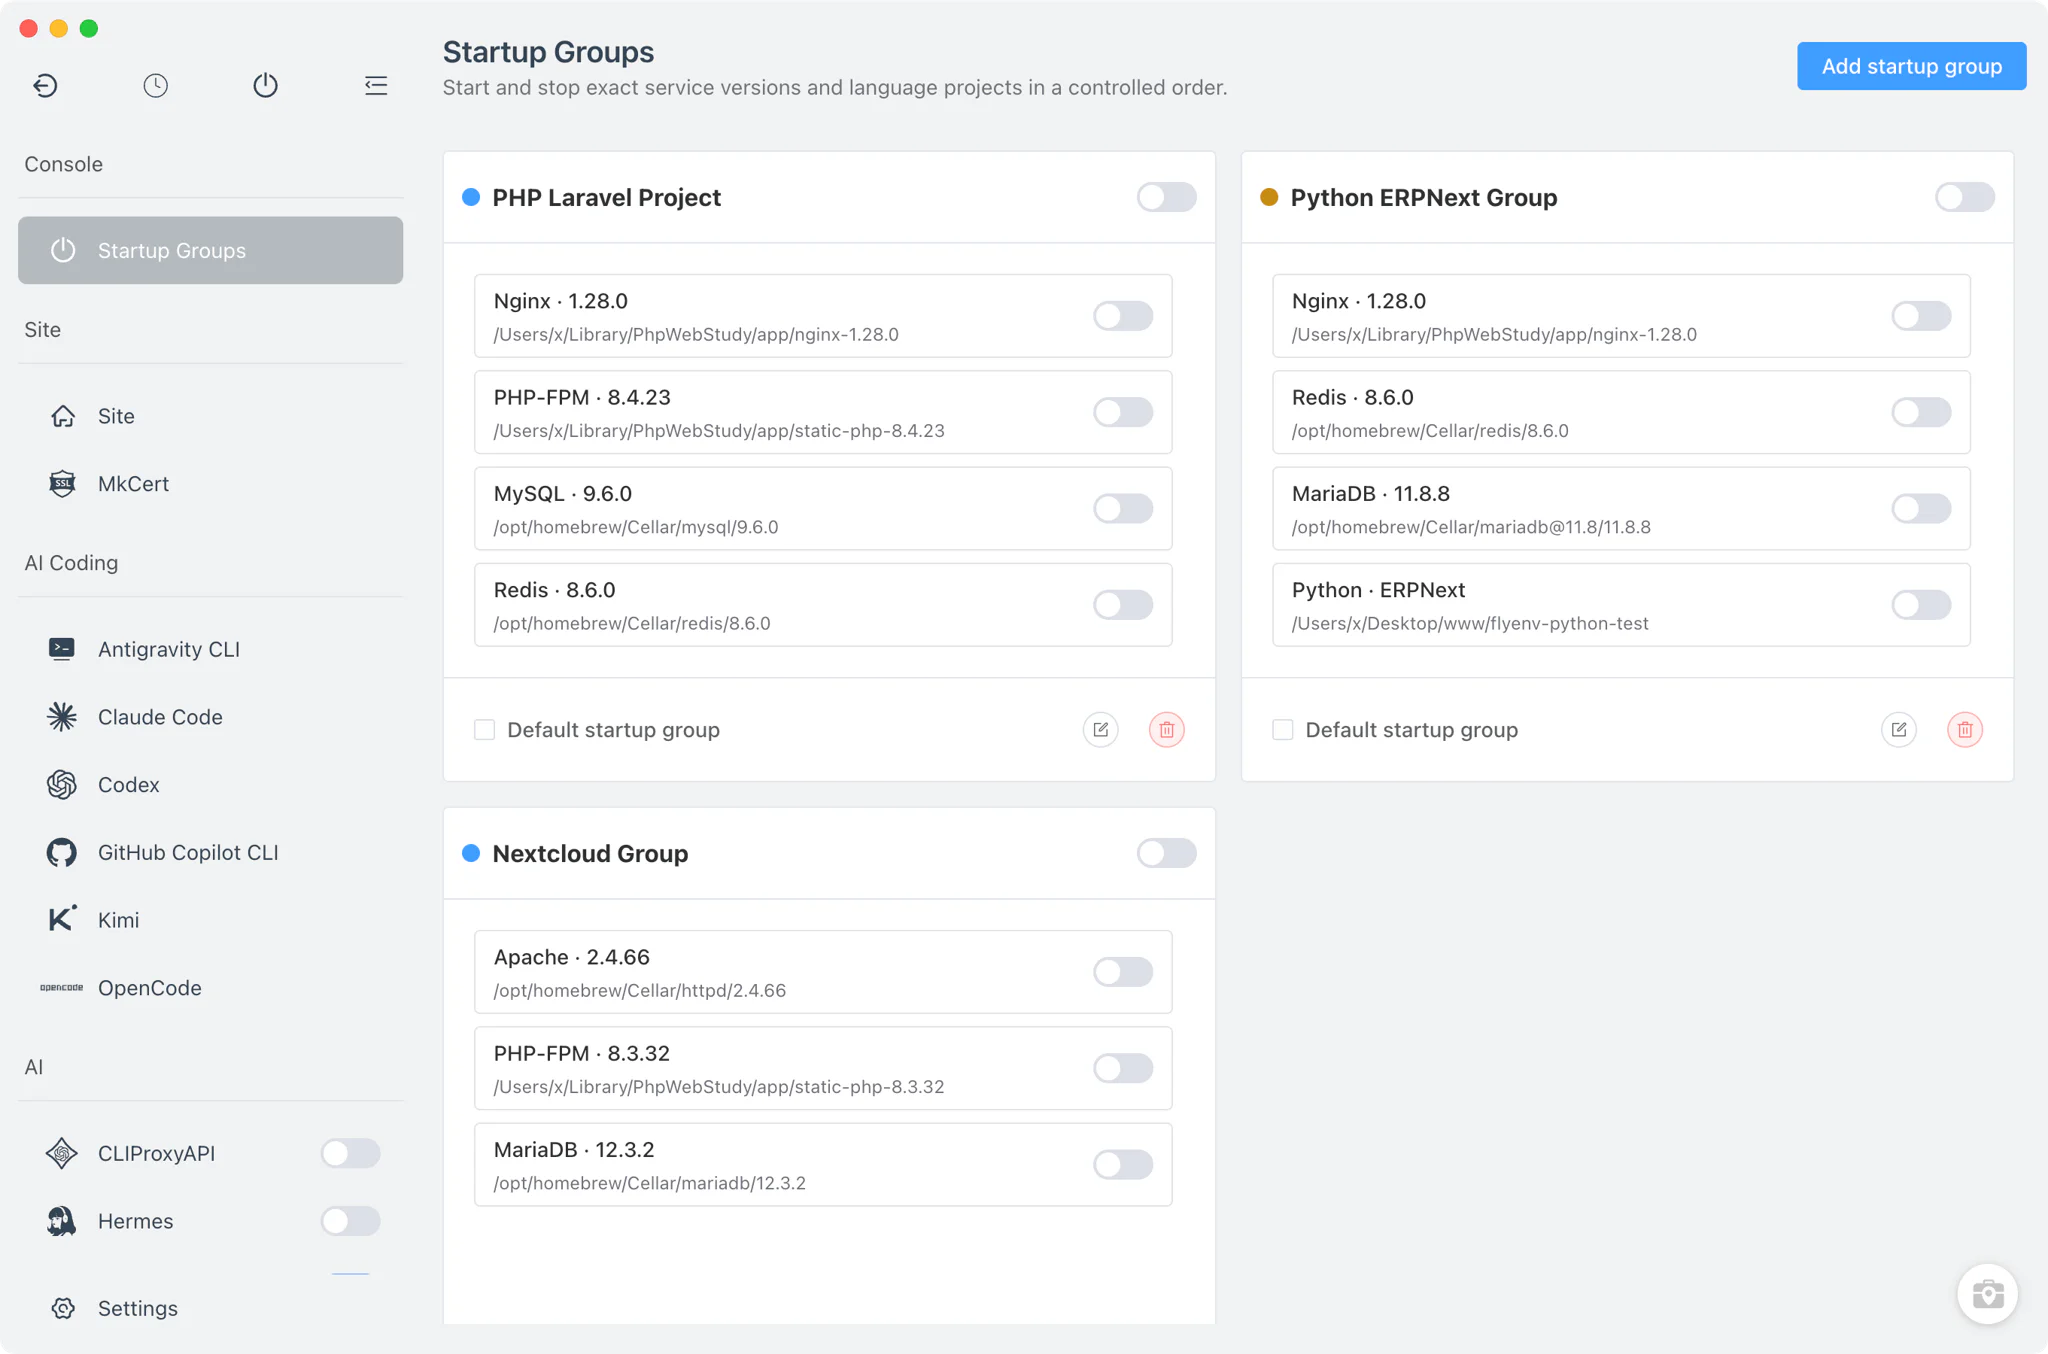Toggle Hermes switch in sidebar
2048x1354 pixels.
click(350, 1221)
